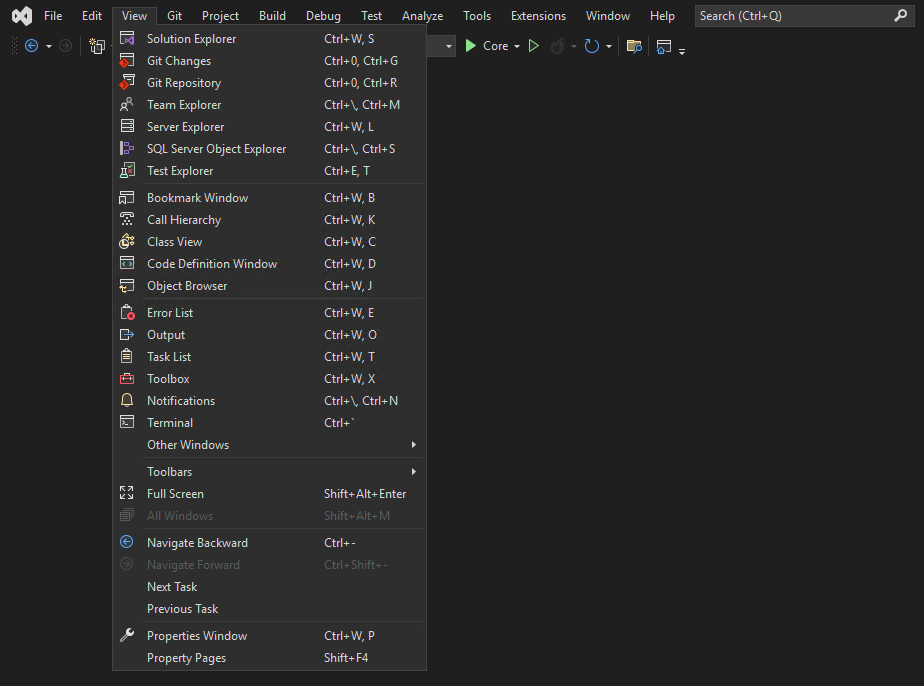Click Start Without Debugging outline arrow
Screen dimensions: 924x686
[534, 46]
